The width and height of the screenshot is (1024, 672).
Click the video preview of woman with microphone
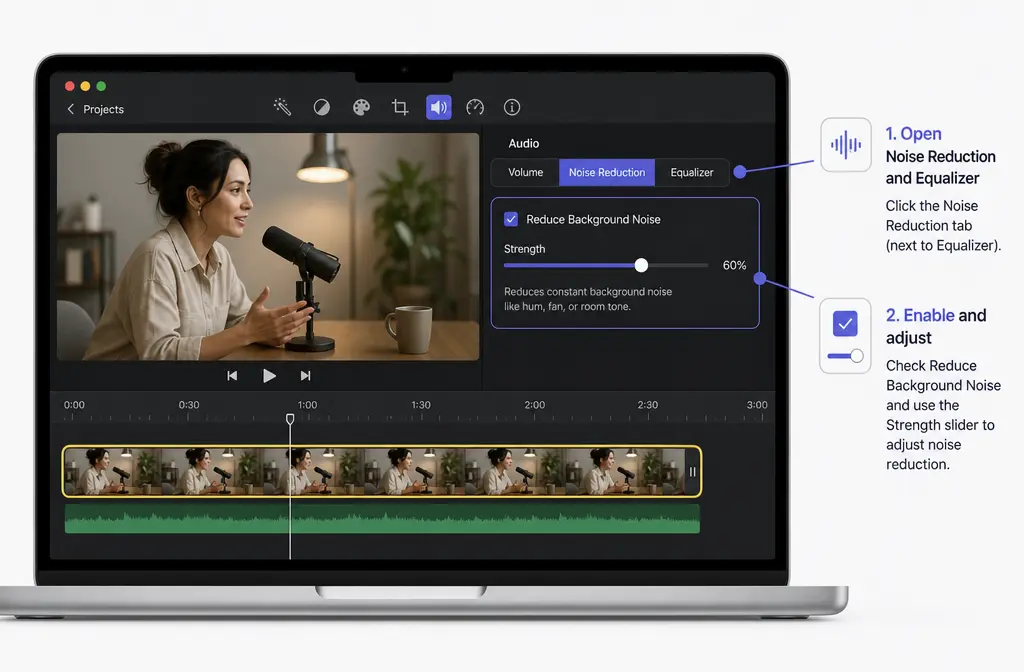268,246
